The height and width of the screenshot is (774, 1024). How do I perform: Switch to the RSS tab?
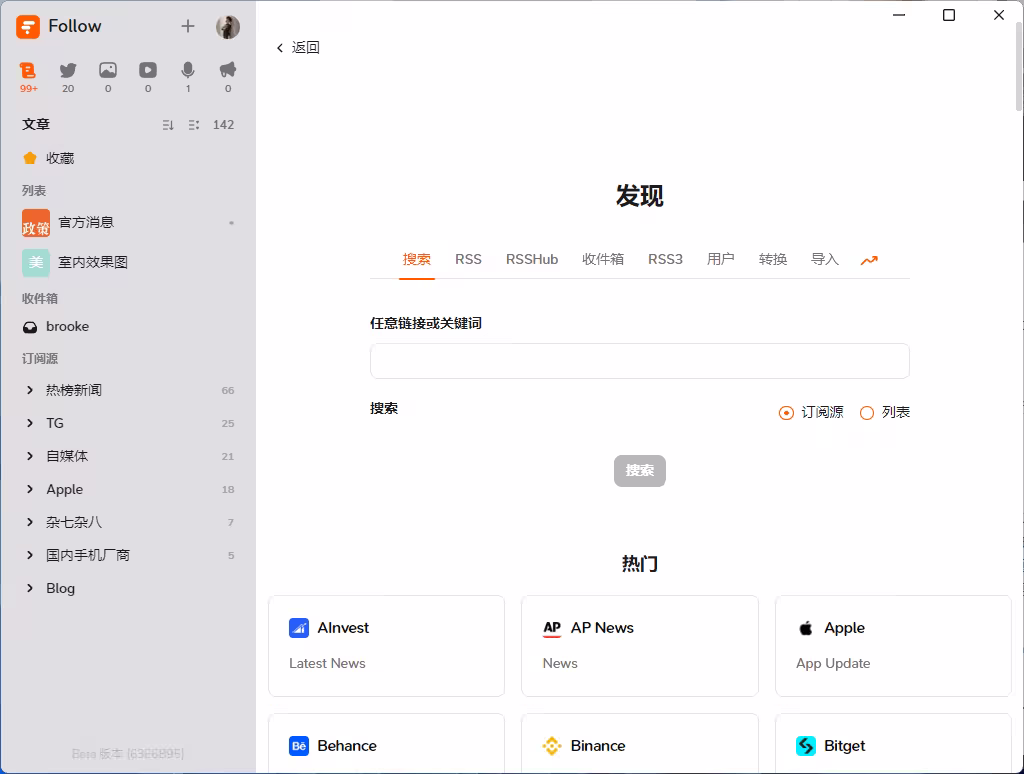[x=468, y=259]
